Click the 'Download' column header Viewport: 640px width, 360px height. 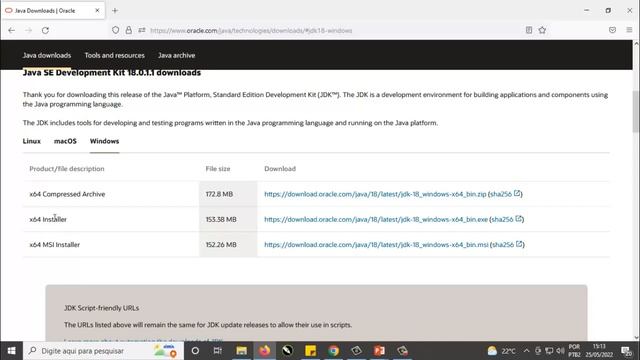coord(280,169)
